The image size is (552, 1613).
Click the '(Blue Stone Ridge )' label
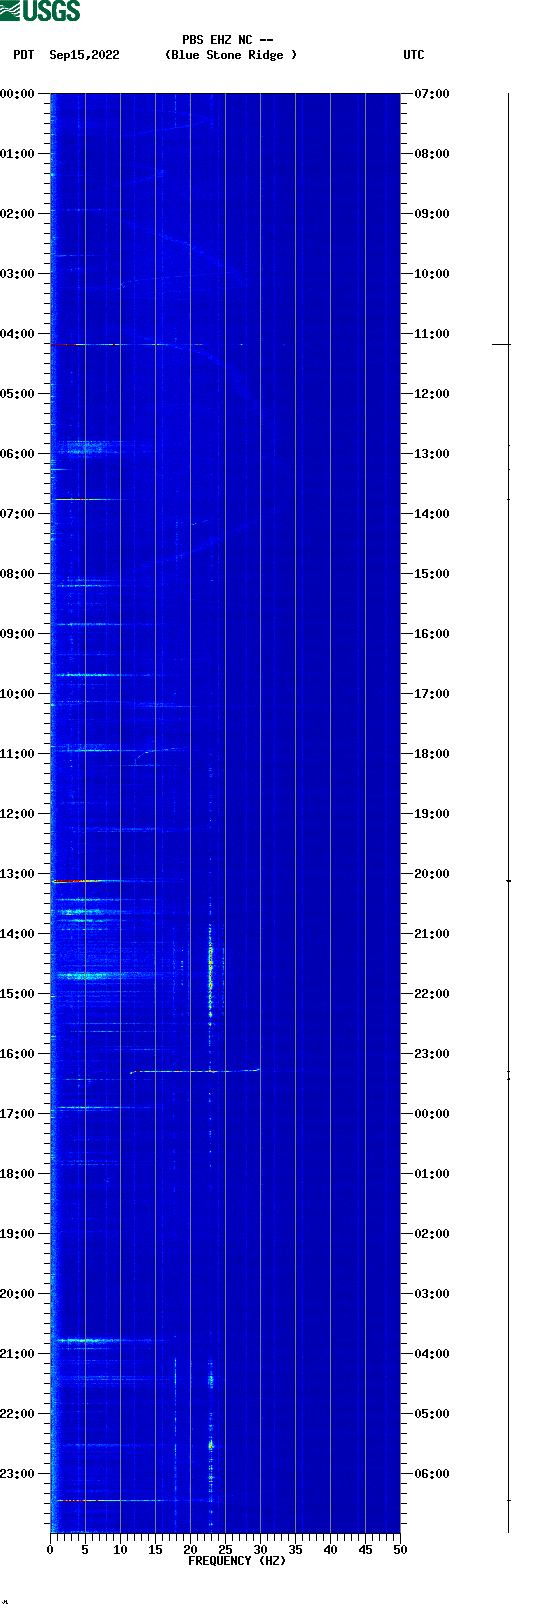230,55
